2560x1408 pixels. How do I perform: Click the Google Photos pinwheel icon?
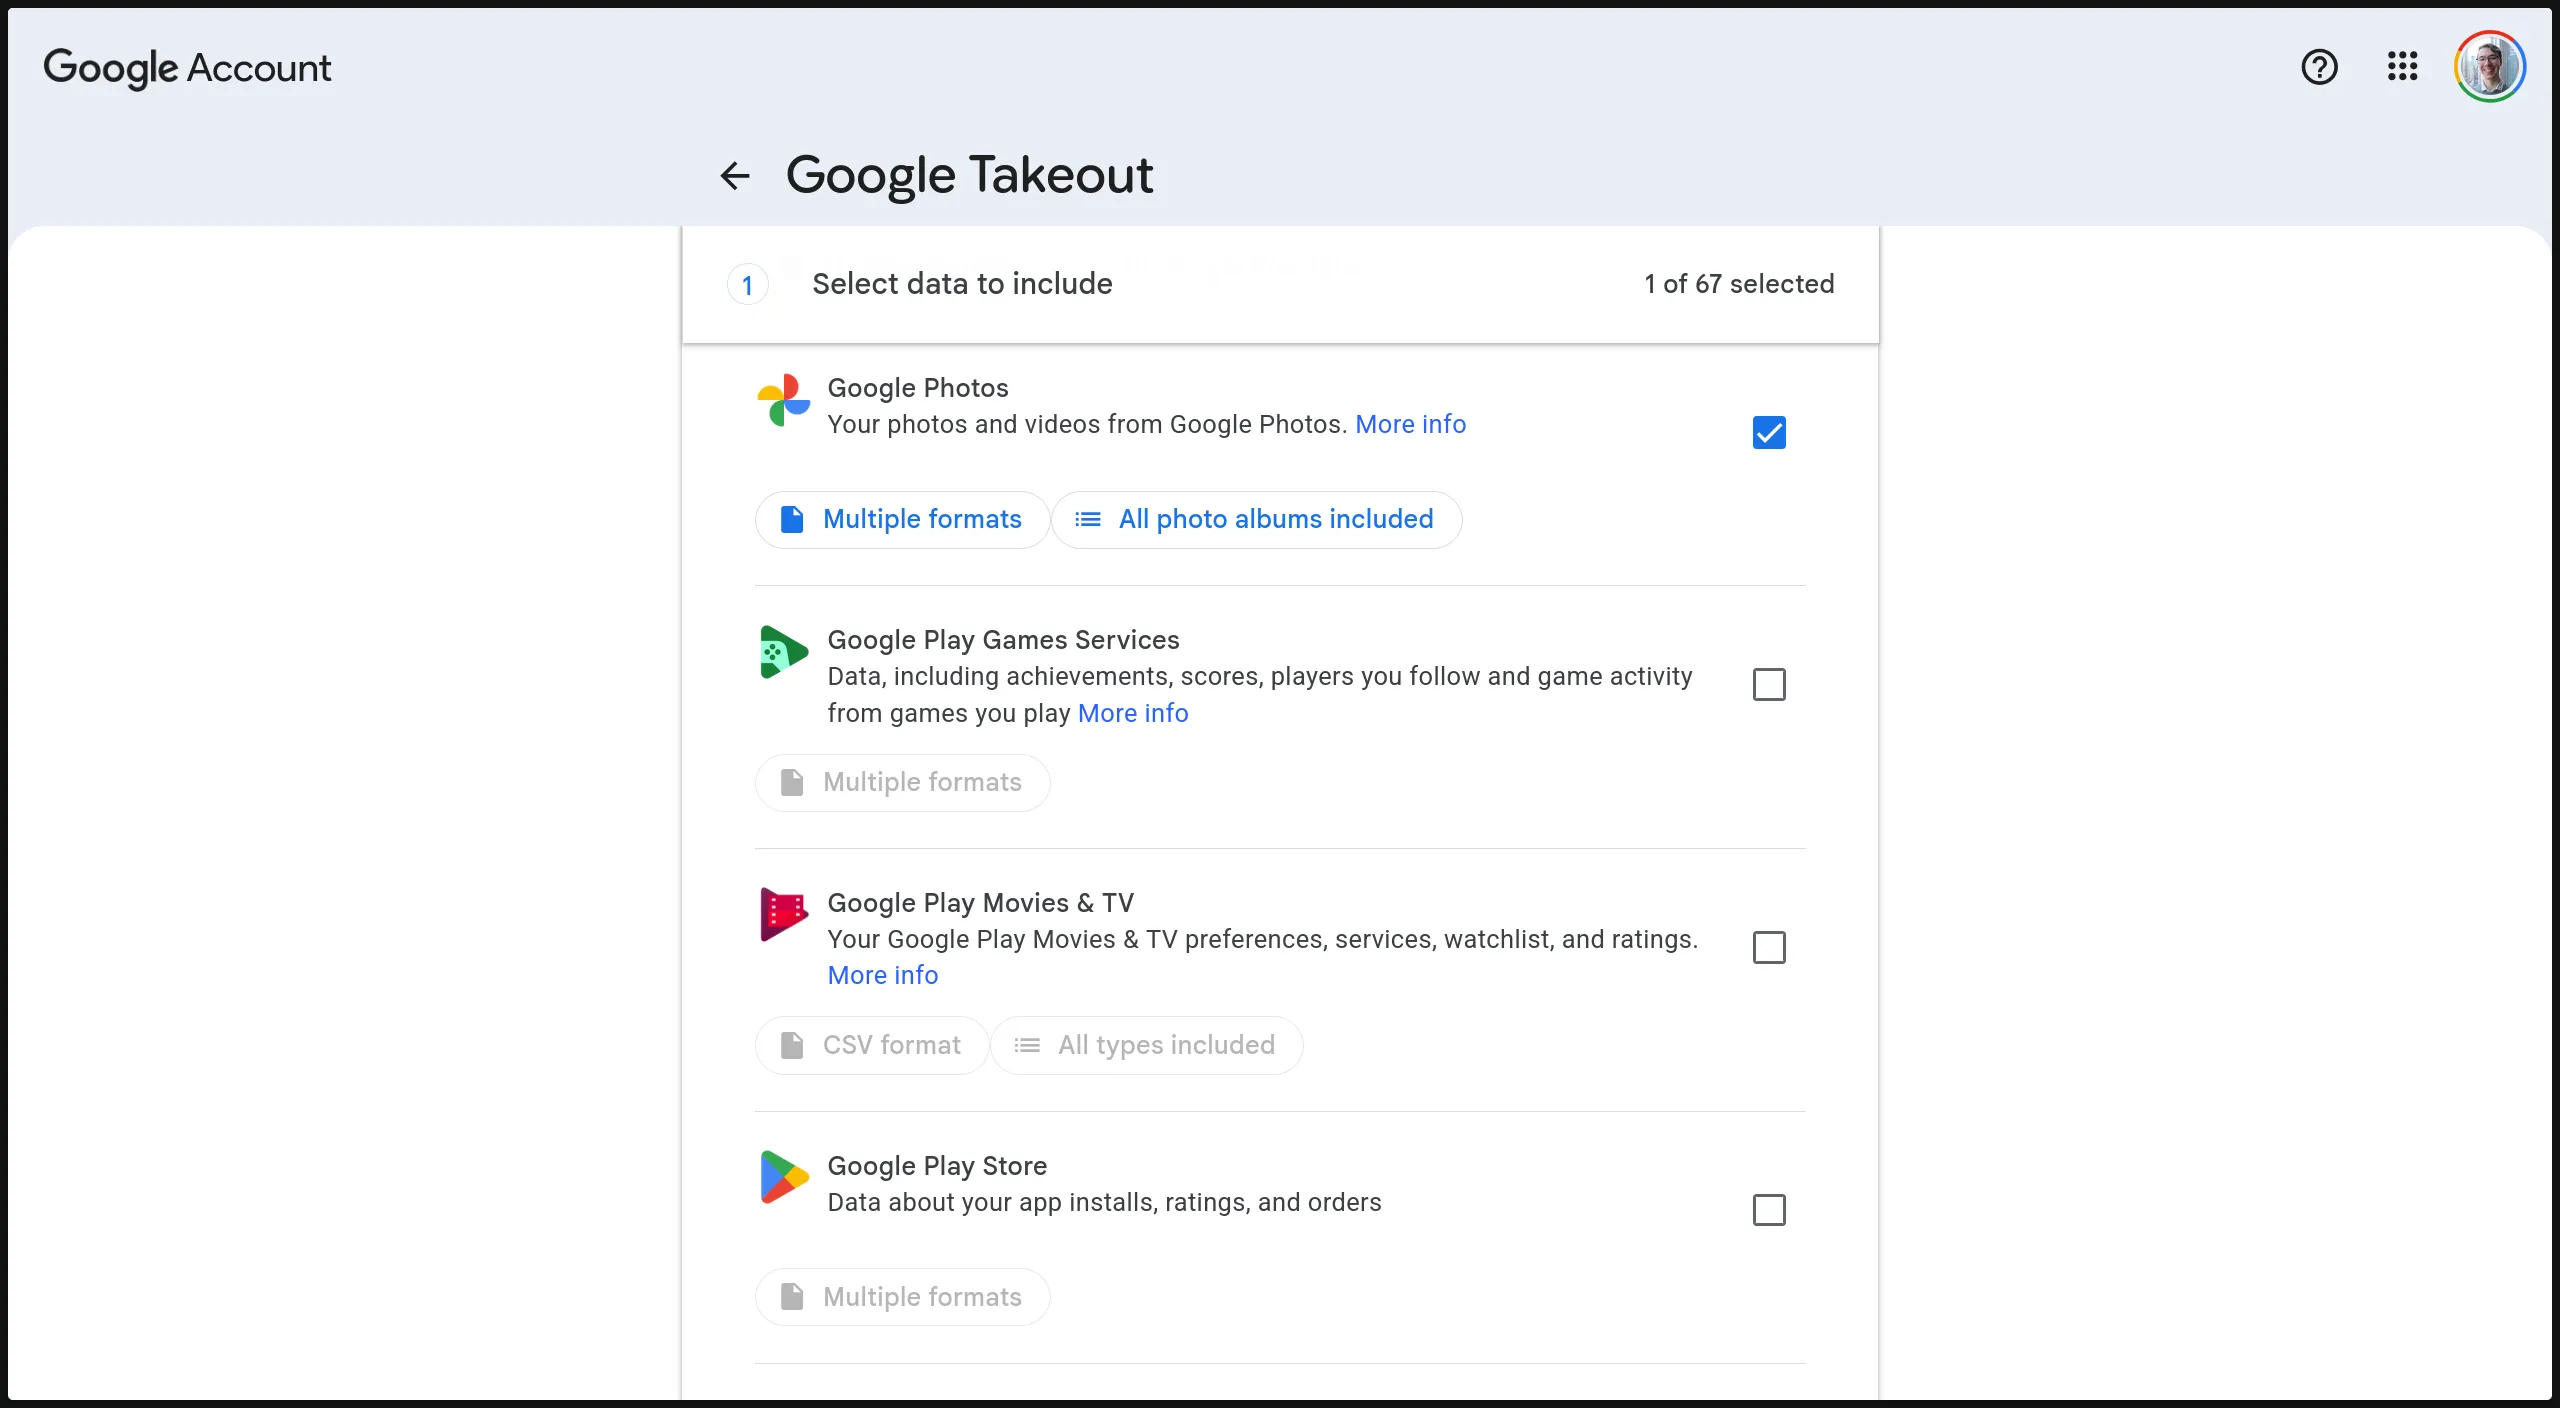(x=783, y=400)
